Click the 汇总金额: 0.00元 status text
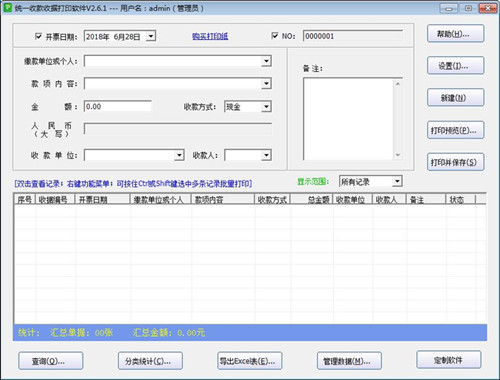 point(169,332)
